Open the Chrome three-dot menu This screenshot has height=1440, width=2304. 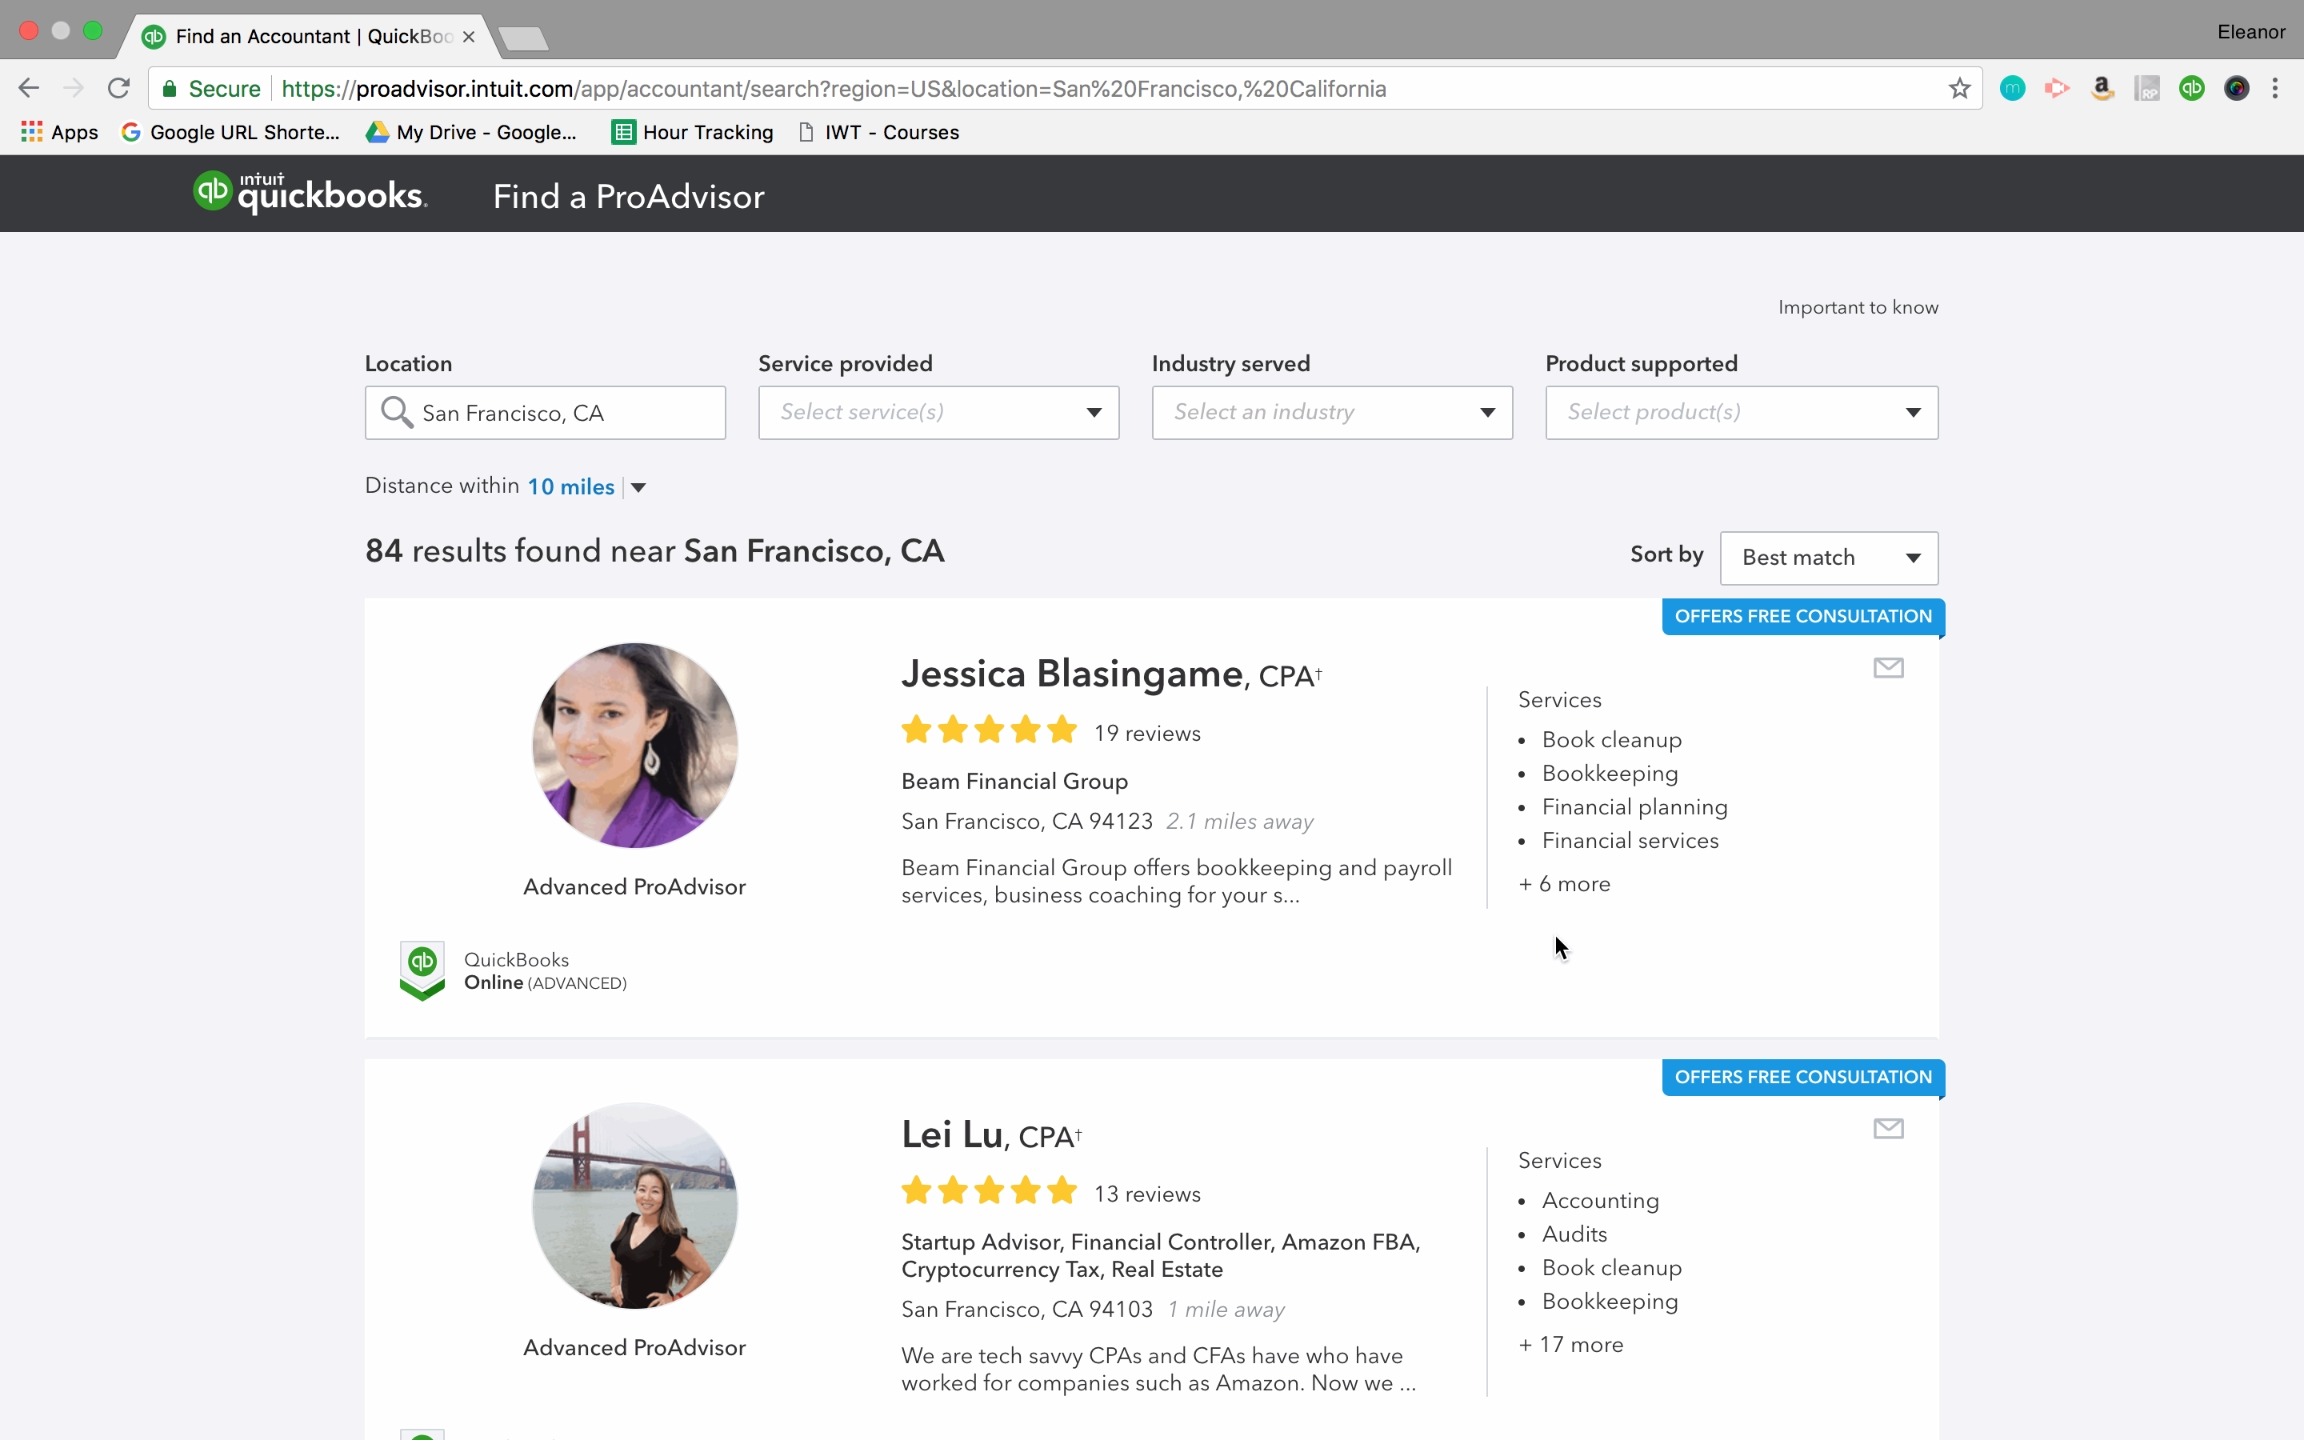(x=2275, y=88)
